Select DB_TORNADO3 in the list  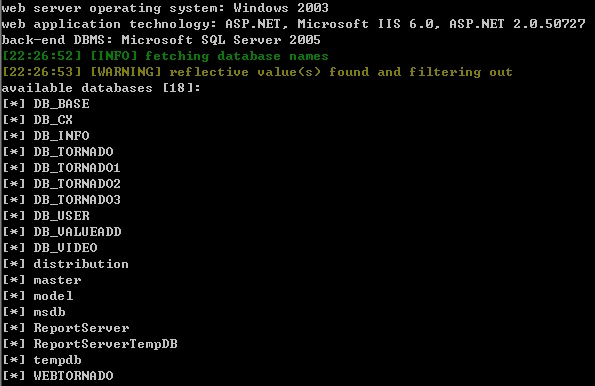[77, 200]
